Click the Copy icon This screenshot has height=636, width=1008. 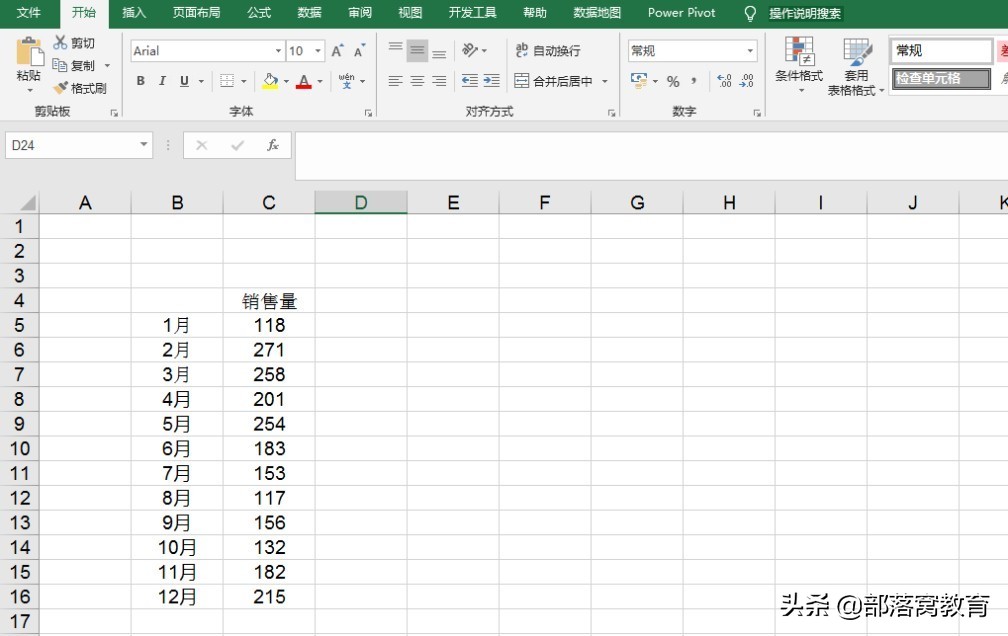(60, 65)
